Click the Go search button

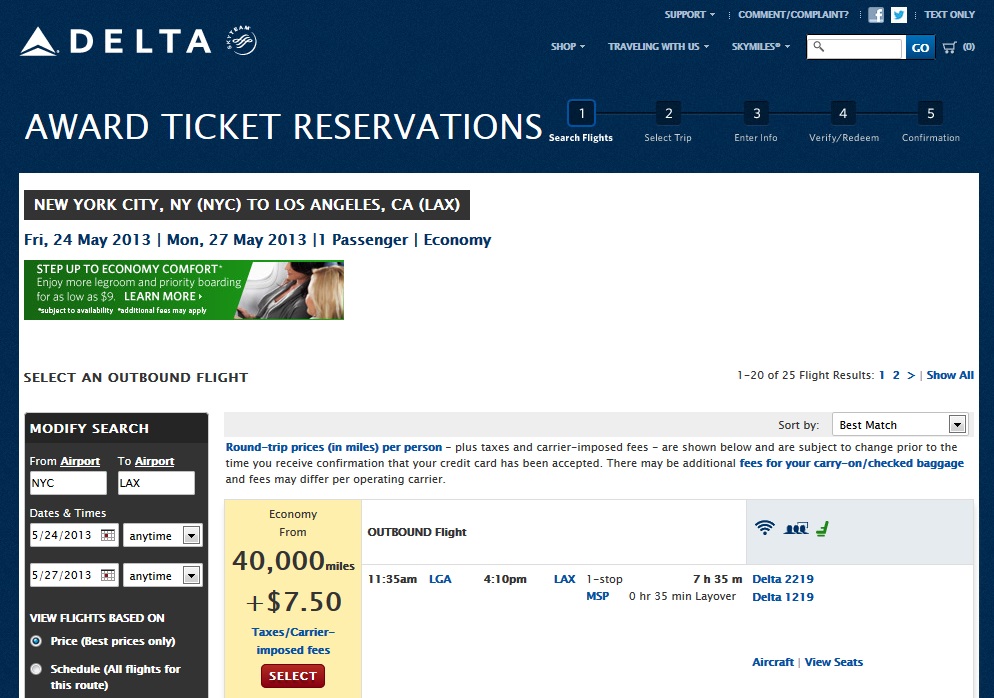920,47
